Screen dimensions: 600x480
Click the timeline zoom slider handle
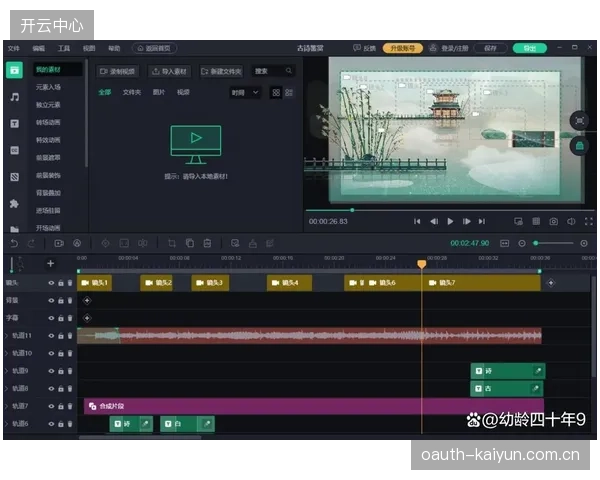click(536, 243)
